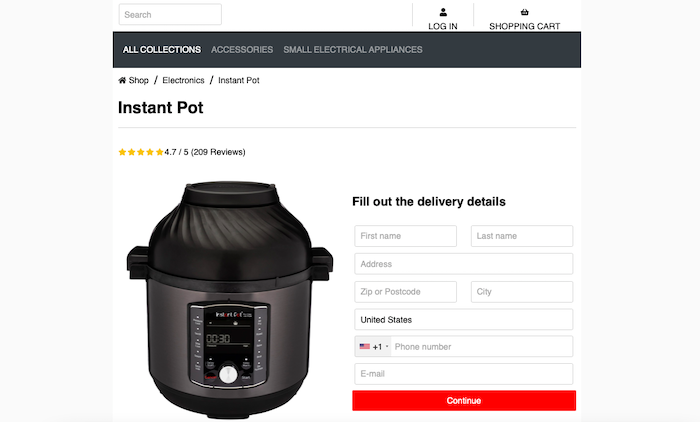700x422 pixels.
Task: Open the shopping cart basket icon
Action: point(525,13)
